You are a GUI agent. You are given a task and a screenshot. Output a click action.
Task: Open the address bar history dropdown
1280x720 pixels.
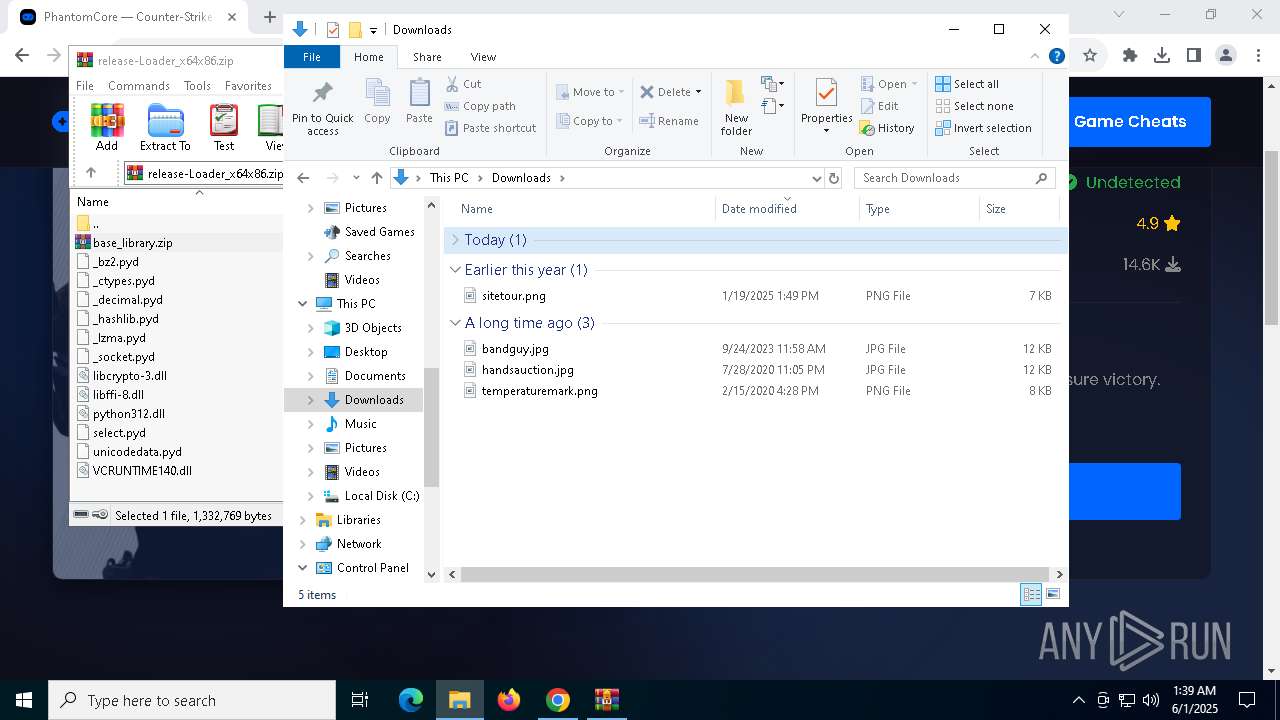pyautogui.click(x=817, y=178)
